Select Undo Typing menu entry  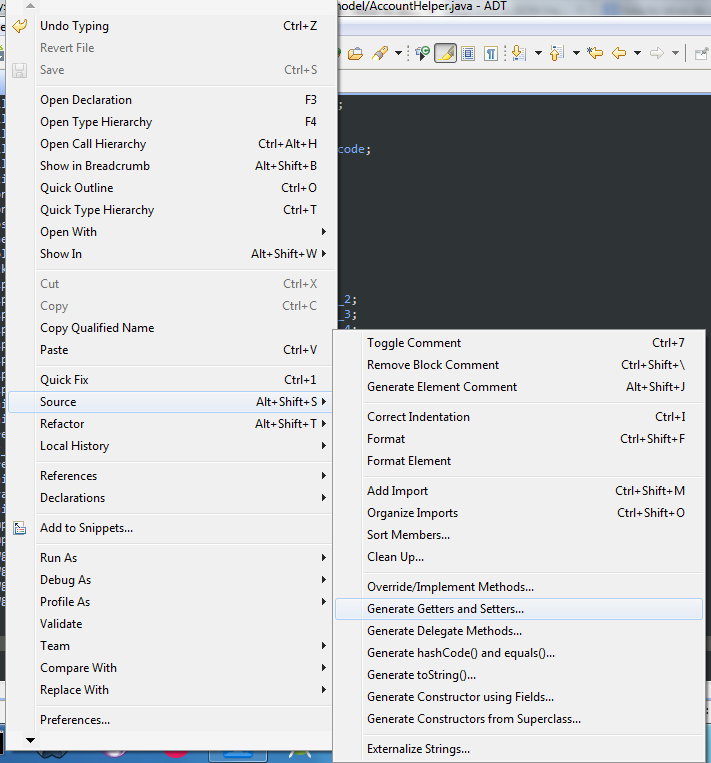pos(172,26)
